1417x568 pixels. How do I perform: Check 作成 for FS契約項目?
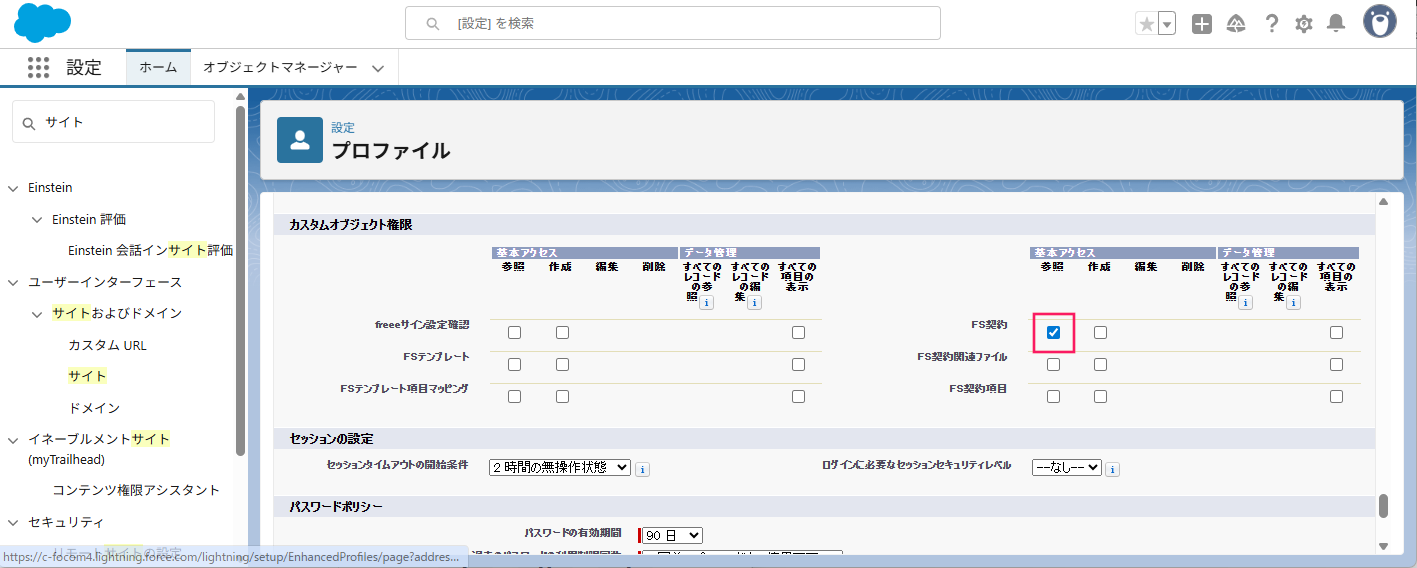(x=1100, y=397)
